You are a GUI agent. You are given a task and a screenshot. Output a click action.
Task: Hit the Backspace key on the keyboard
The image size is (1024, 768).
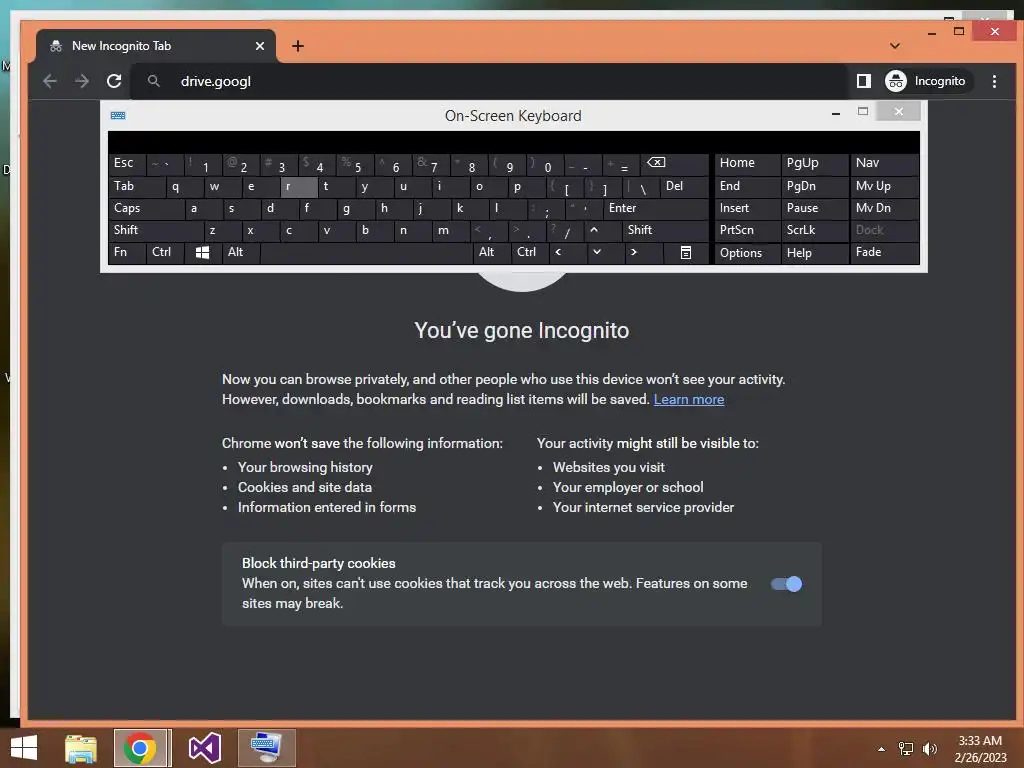coord(675,163)
